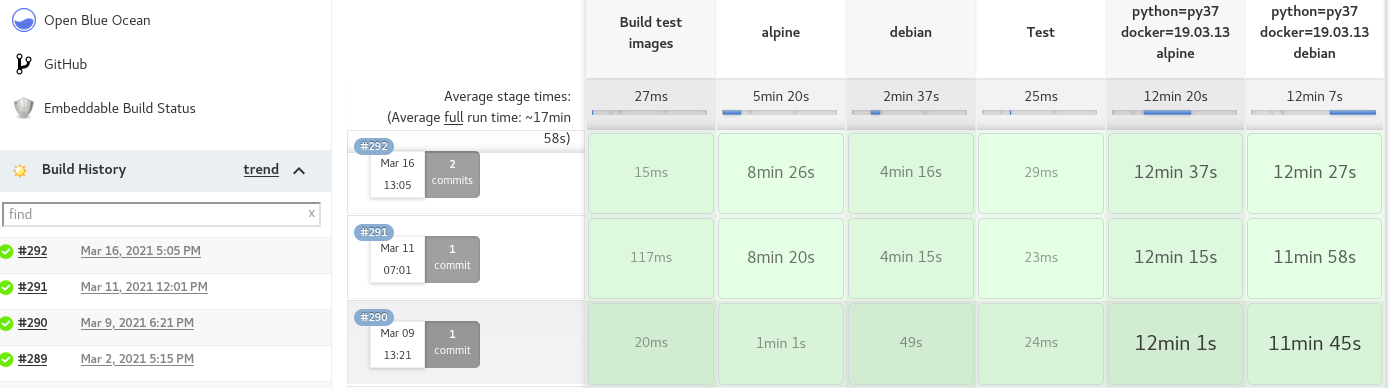Collapse the Build History panel chevron
The image size is (1389, 388).
[x=299, y=170]
